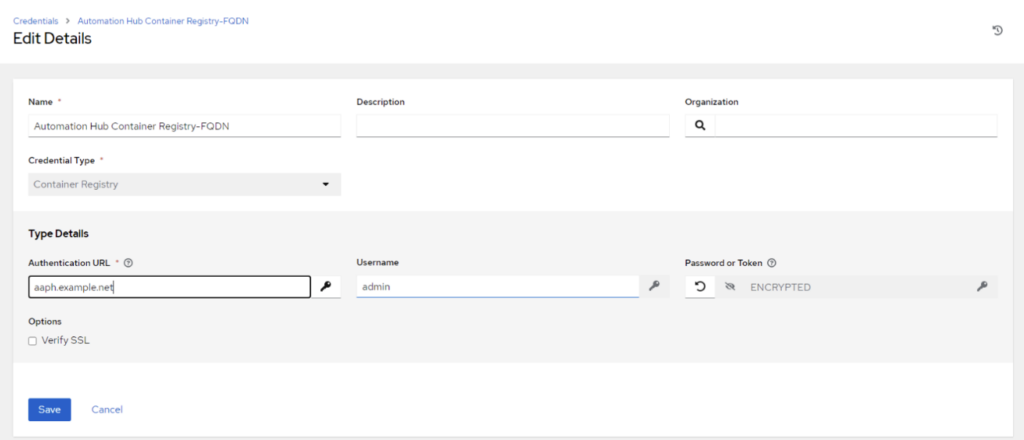Click hidden-eye icon next to ENCRYPTED
Screen dimensions: 1024x440
730,287
